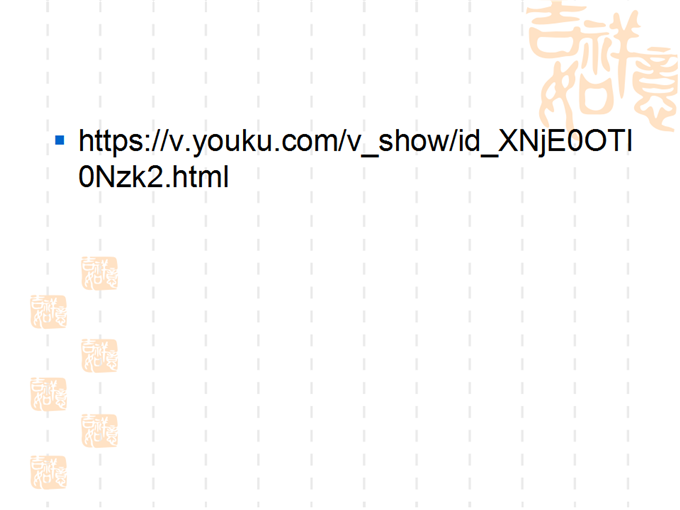Screen dimensions: 680x510
Task: Click the 意 character in the large watermark
Action: [x=655, y=89]
